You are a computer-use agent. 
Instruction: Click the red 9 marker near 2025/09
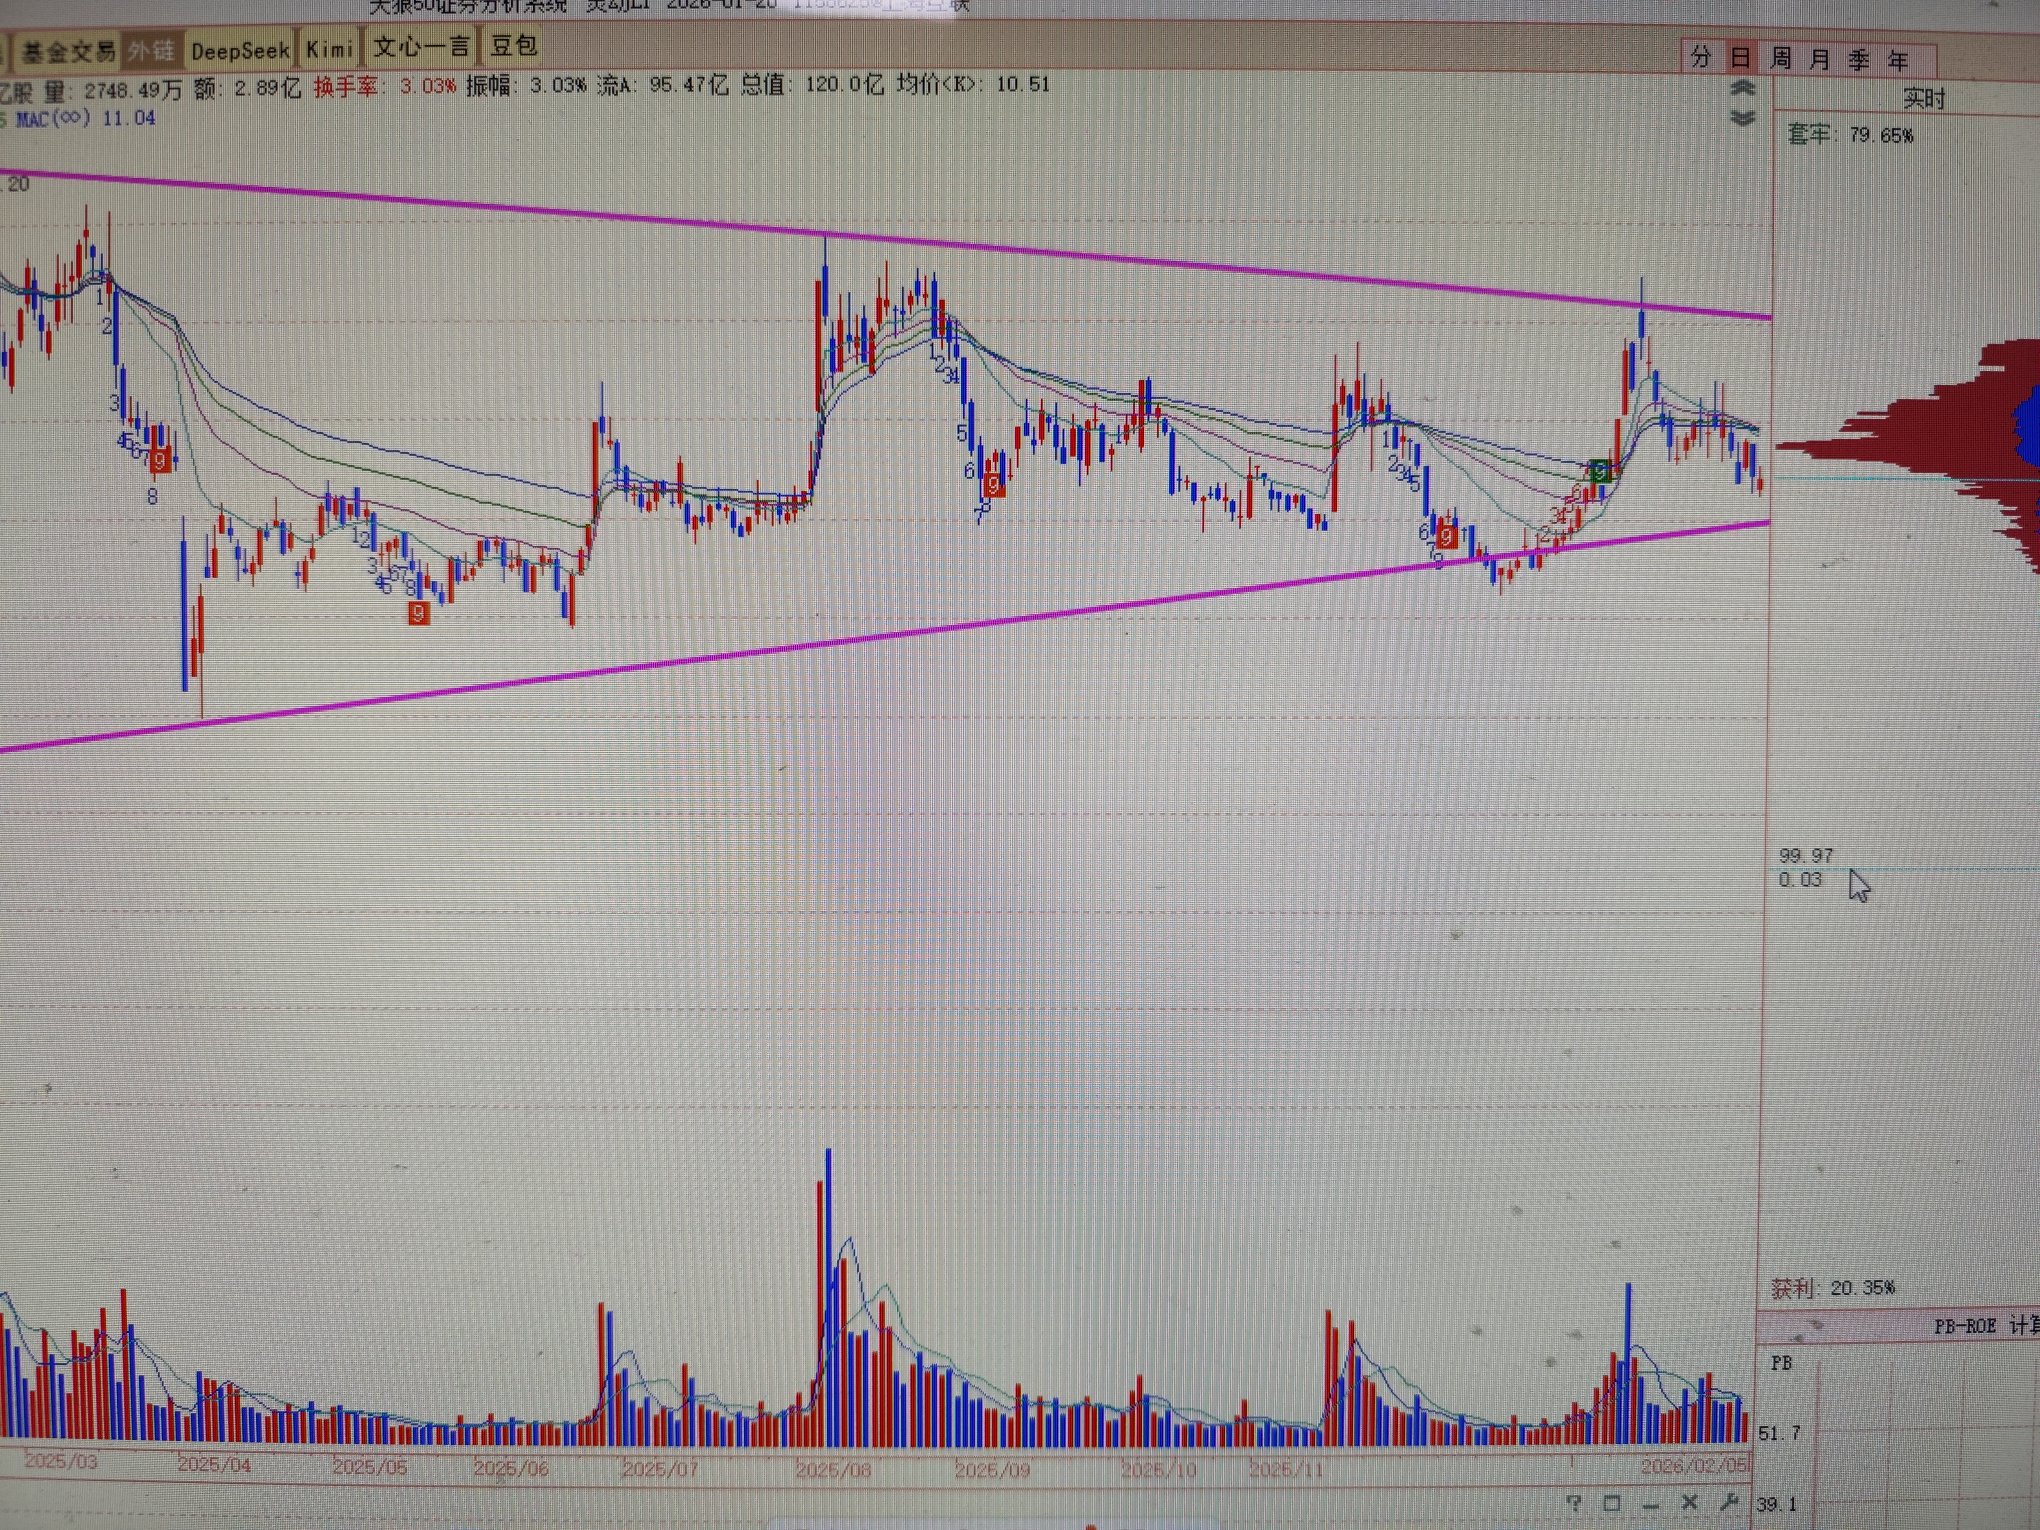point(993,486)
